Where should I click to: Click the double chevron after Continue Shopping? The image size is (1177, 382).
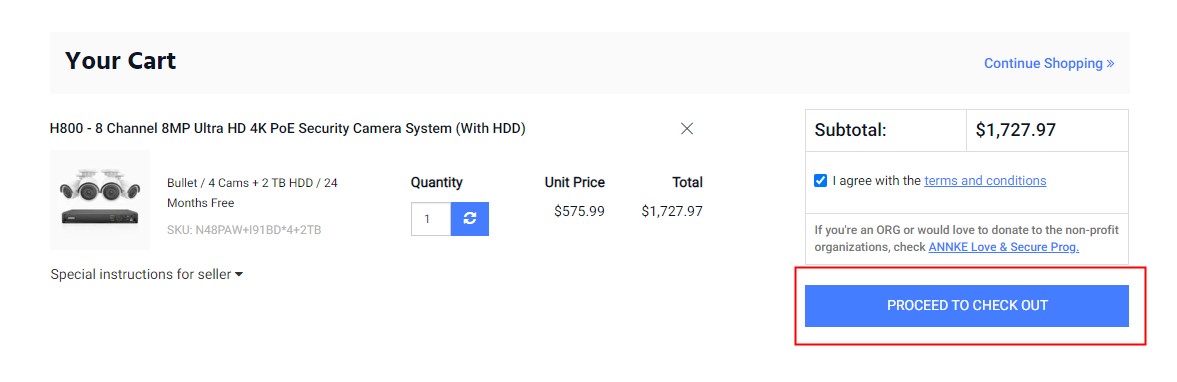click(1110, 63)
